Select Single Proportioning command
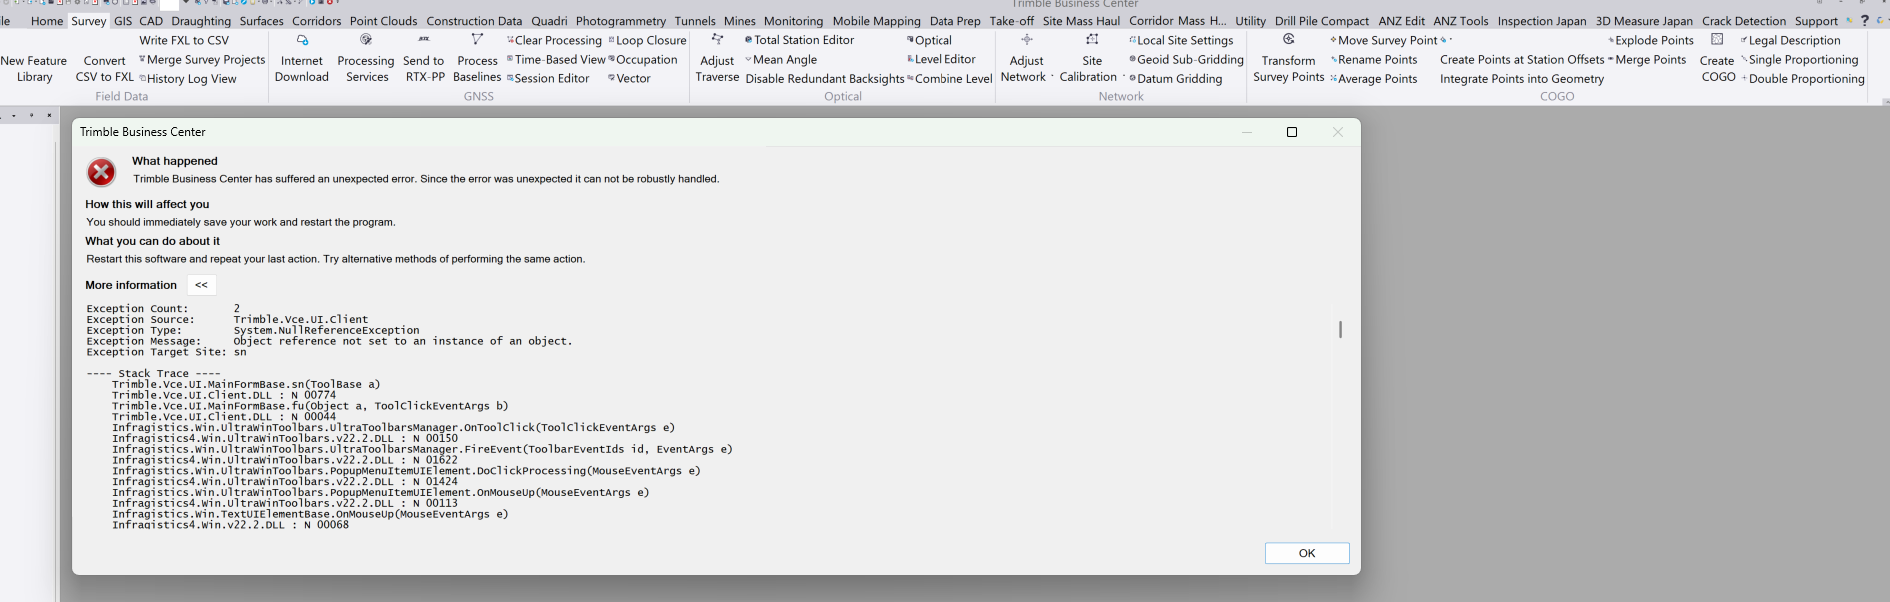 point(1800,60)
